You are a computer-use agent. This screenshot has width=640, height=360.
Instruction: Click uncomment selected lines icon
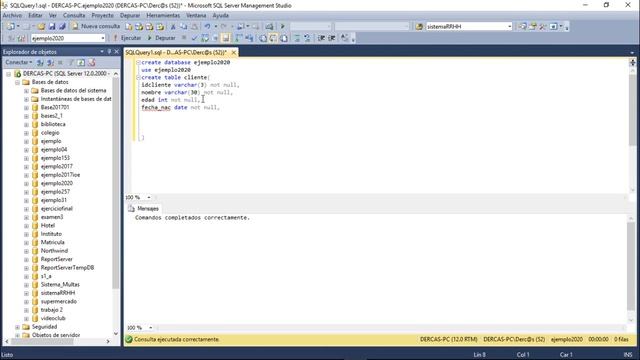click(x=307, y=38)
